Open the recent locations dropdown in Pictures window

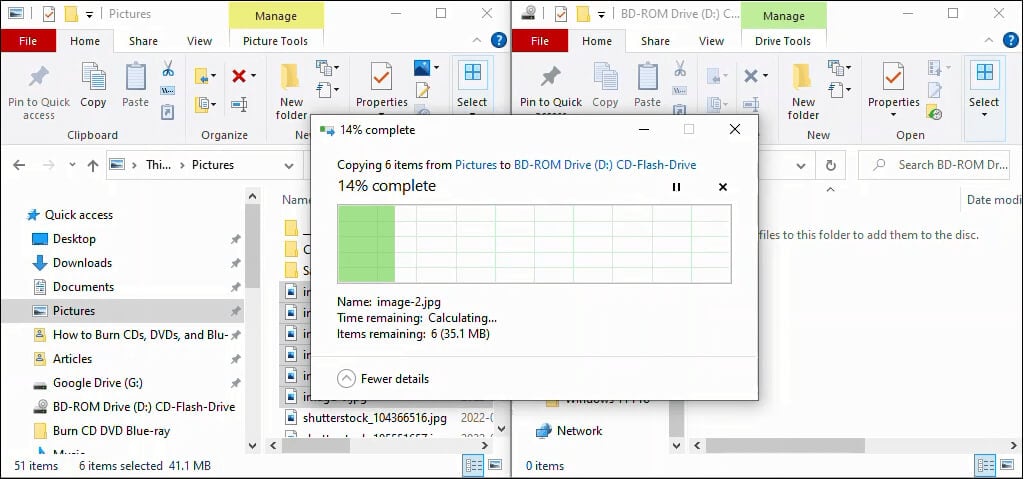point(72,165)
